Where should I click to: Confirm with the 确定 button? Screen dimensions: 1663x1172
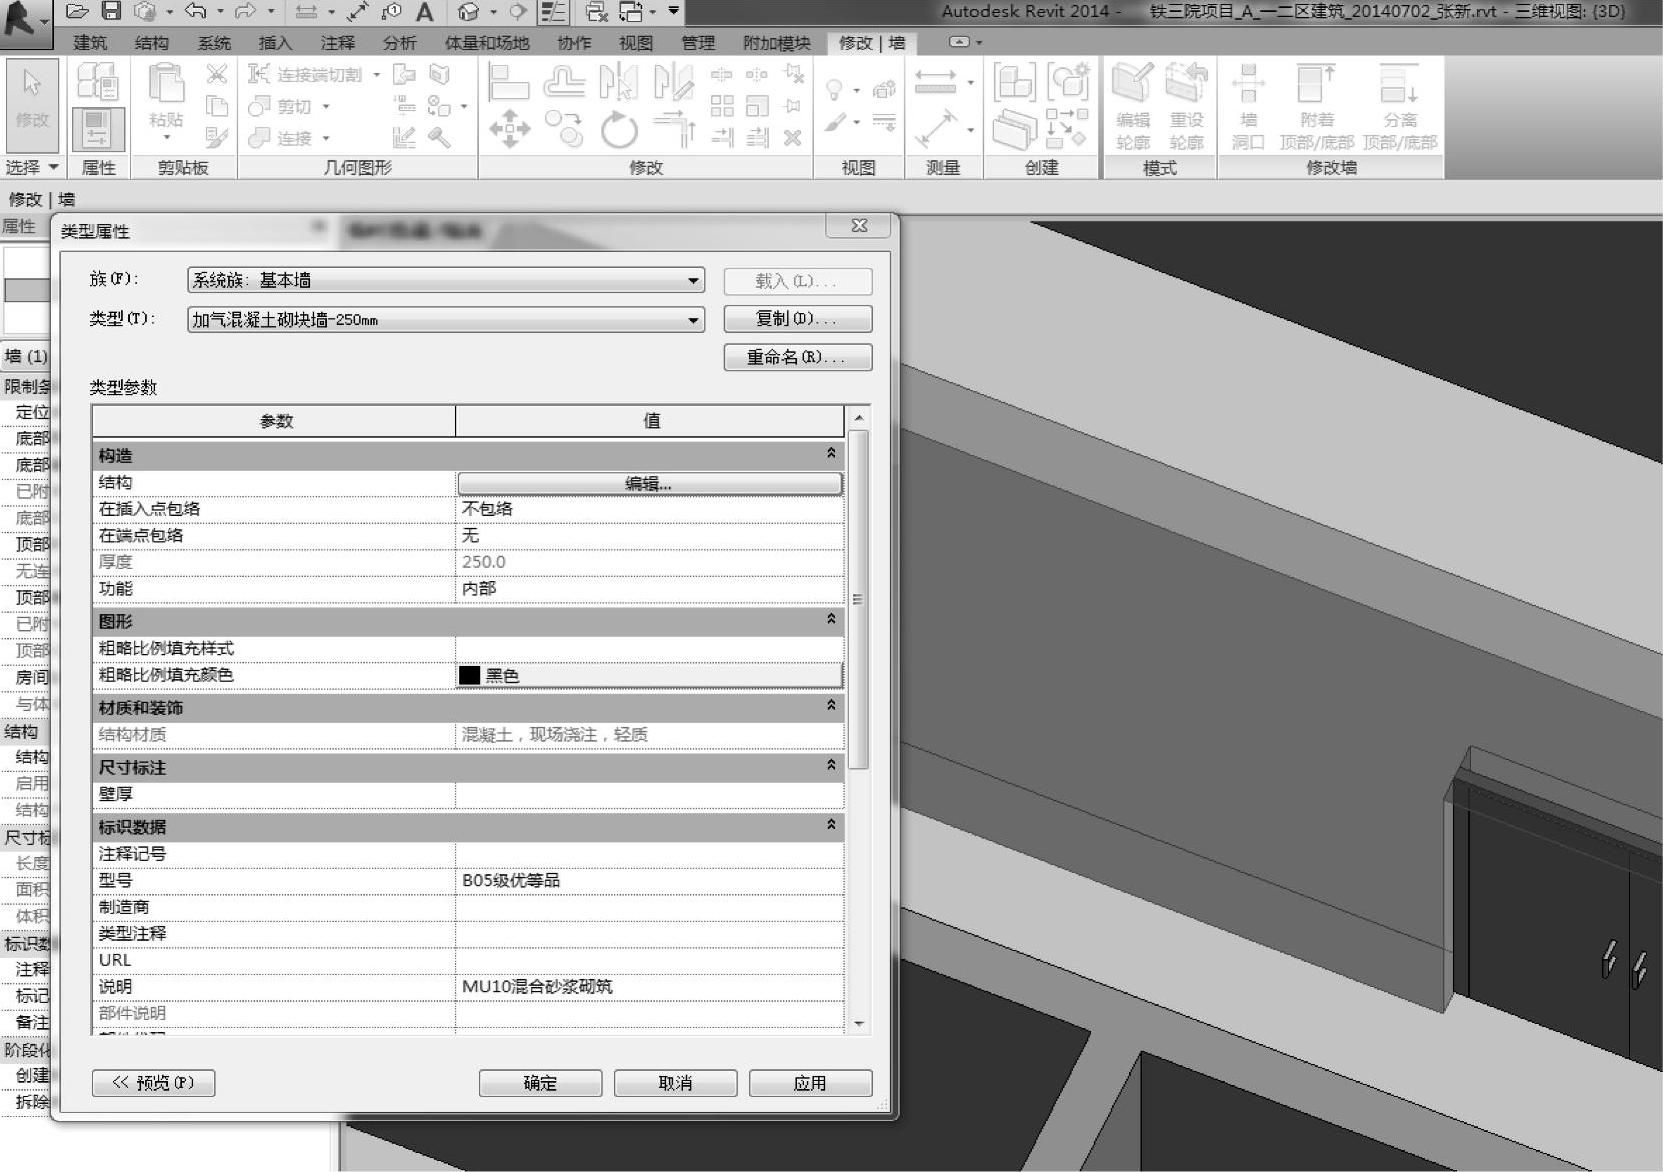pos(540,1083)
